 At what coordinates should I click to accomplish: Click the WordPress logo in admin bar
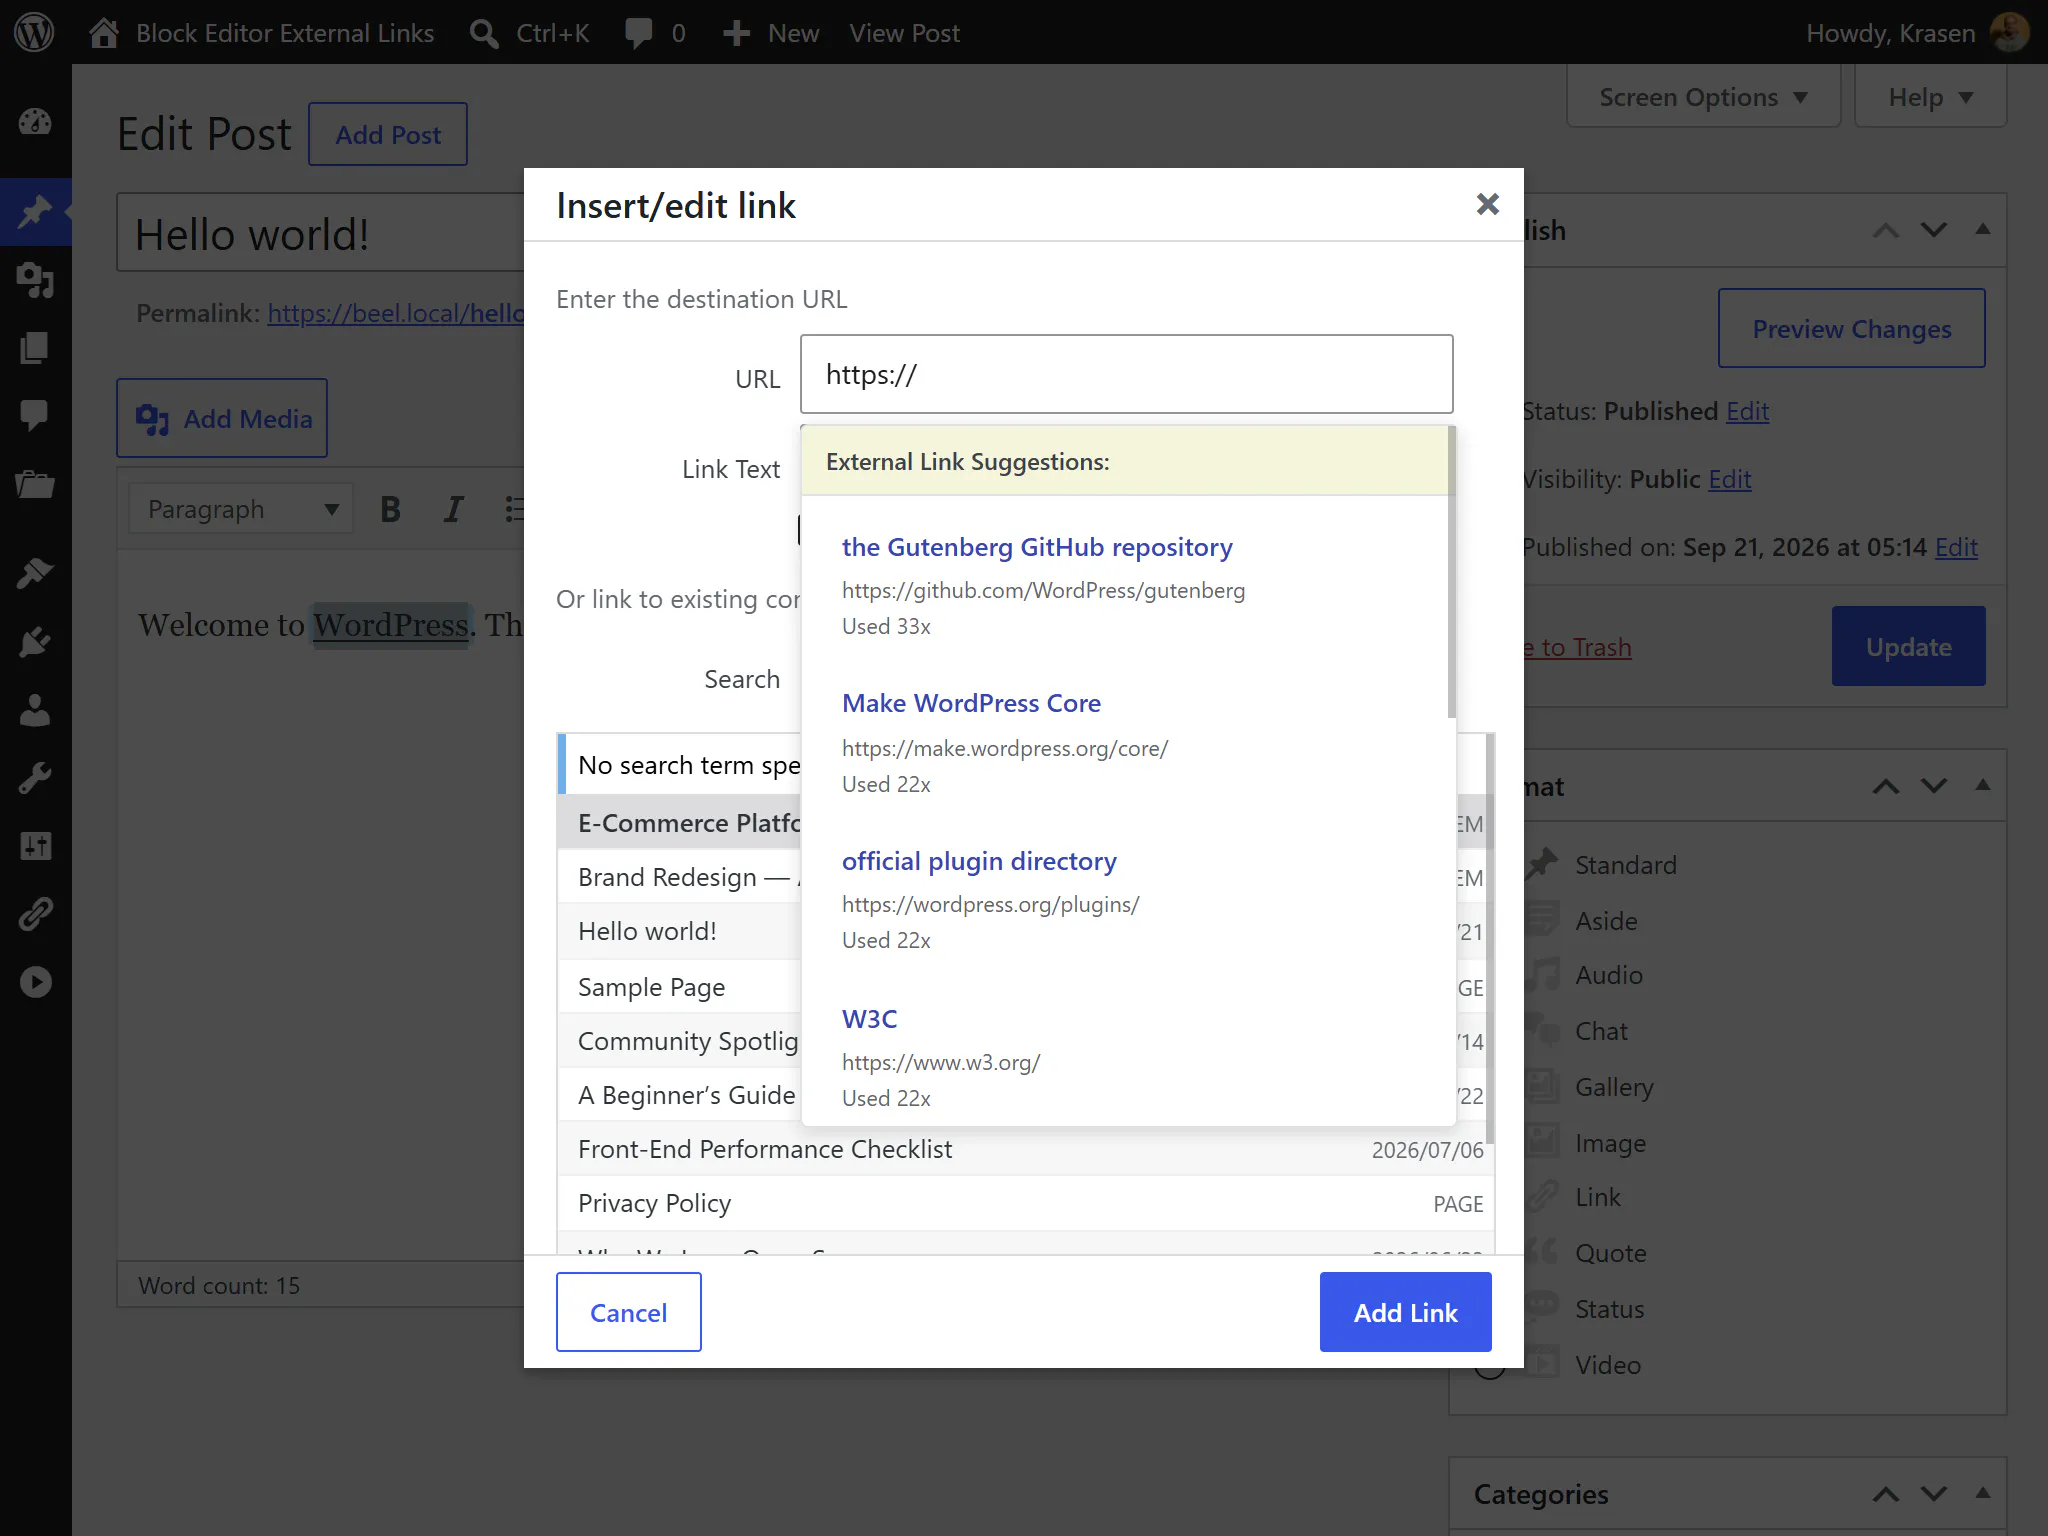coord(34,32)
